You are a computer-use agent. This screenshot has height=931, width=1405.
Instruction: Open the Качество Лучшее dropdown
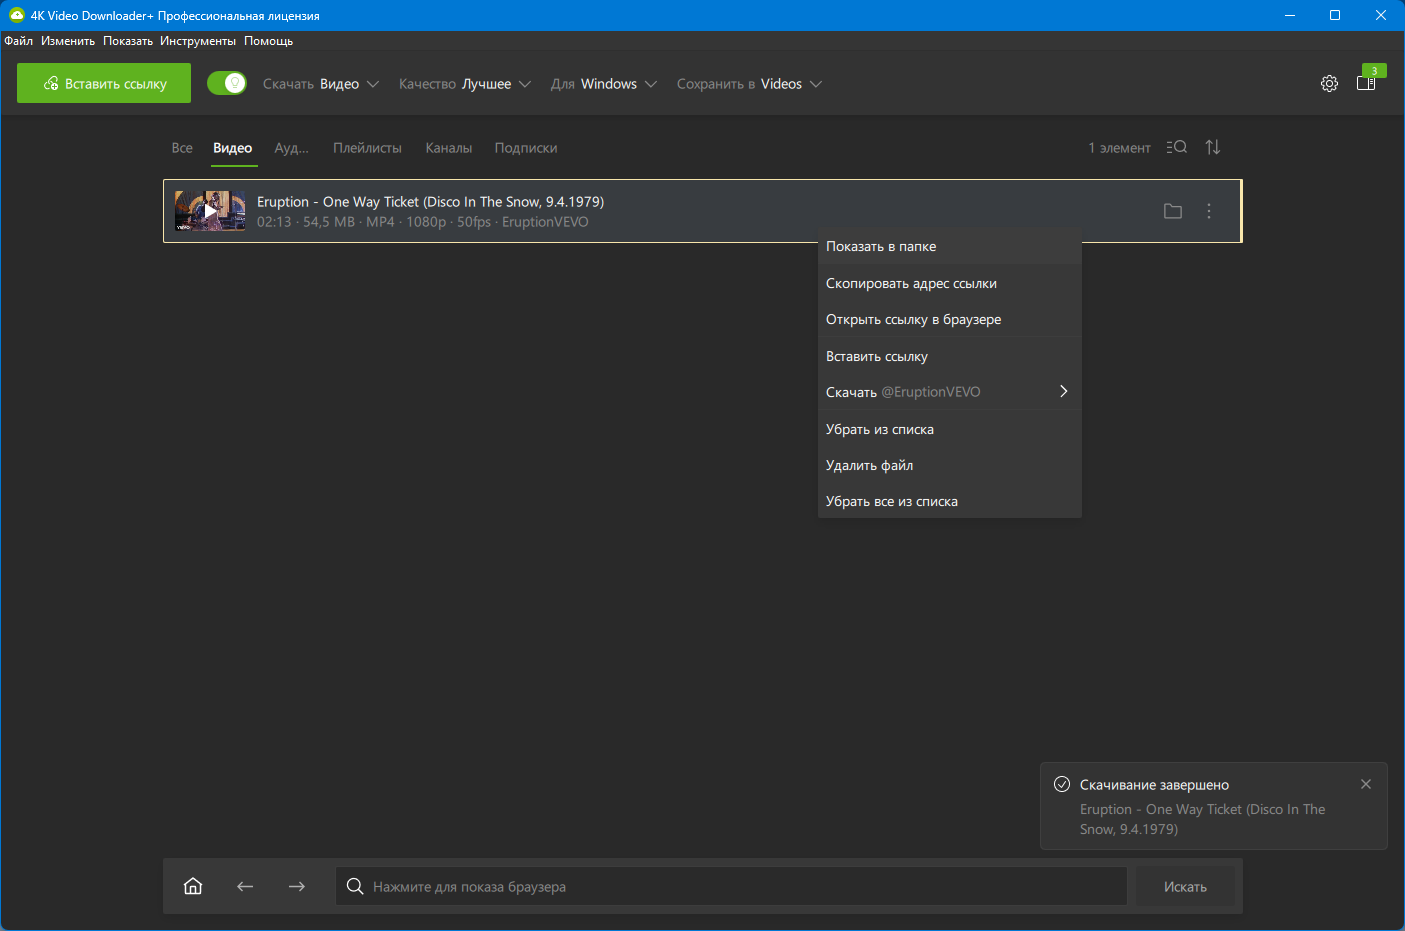(465, 84)
